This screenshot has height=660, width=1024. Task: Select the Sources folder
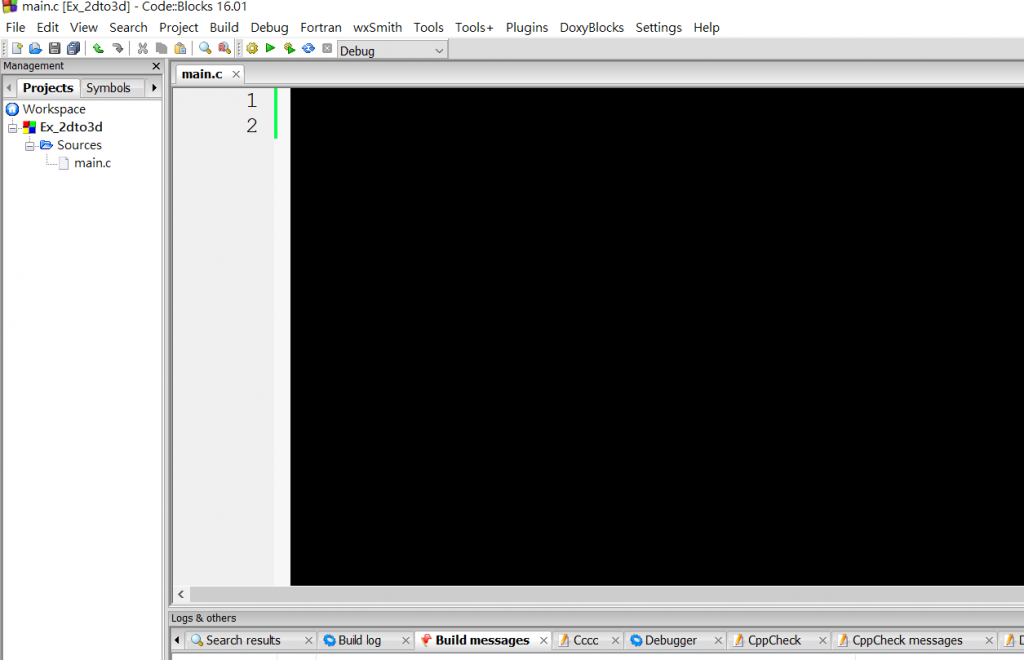point(79,145)
